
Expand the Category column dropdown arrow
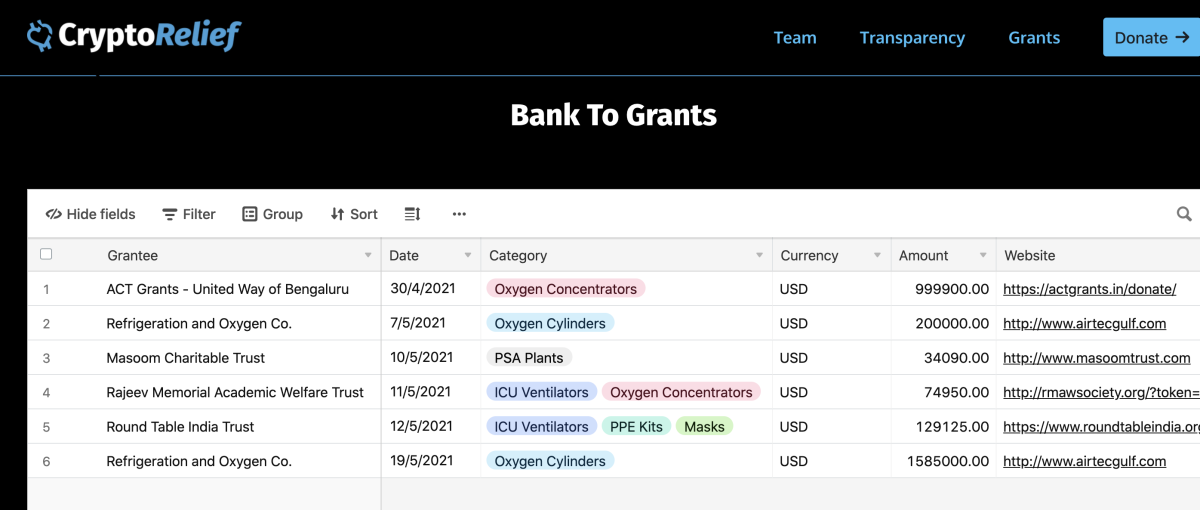760,255
